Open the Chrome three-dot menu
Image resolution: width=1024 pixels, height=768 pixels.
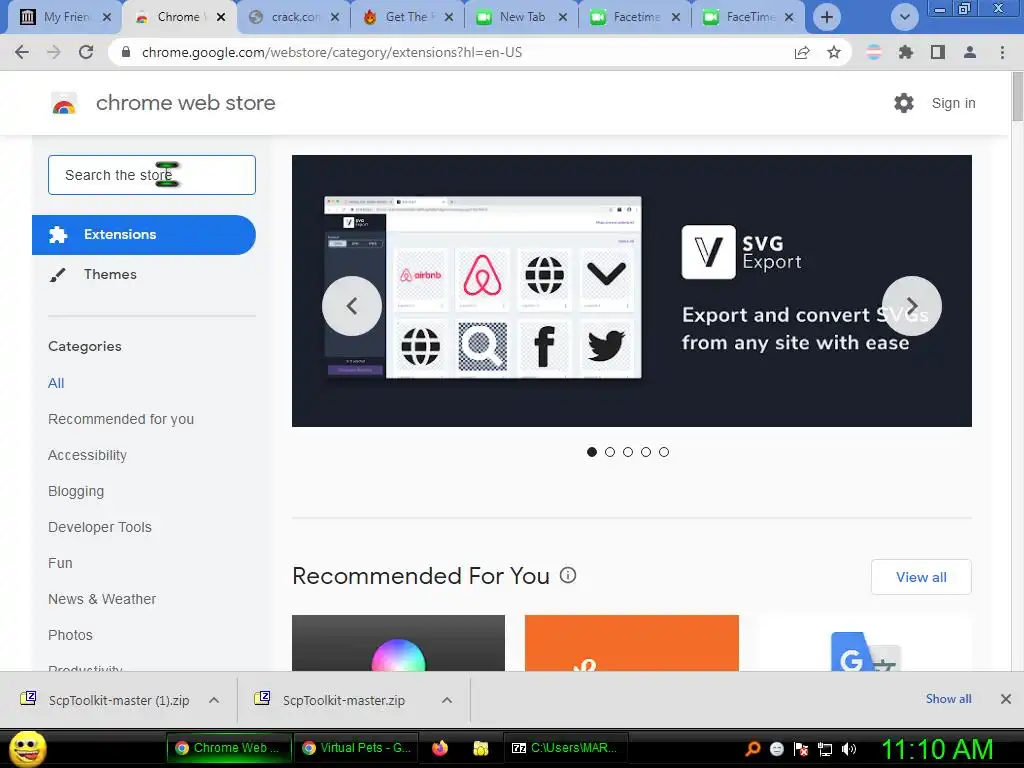pos(1002,52)
